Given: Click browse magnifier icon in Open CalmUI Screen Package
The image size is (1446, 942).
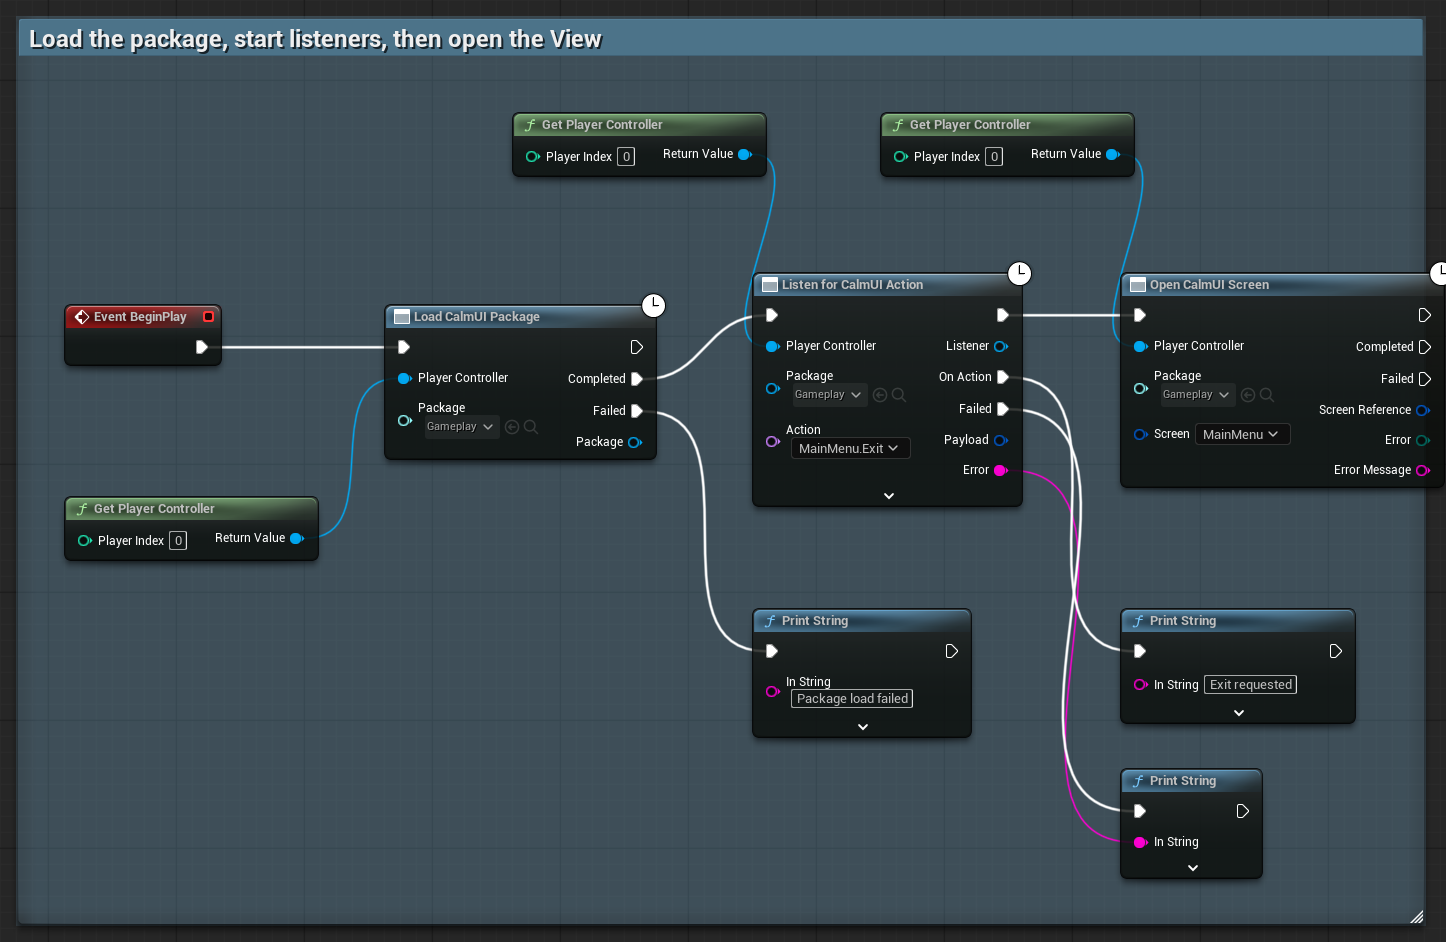Looking at the screenshot, I should [x=1267, y=395].
